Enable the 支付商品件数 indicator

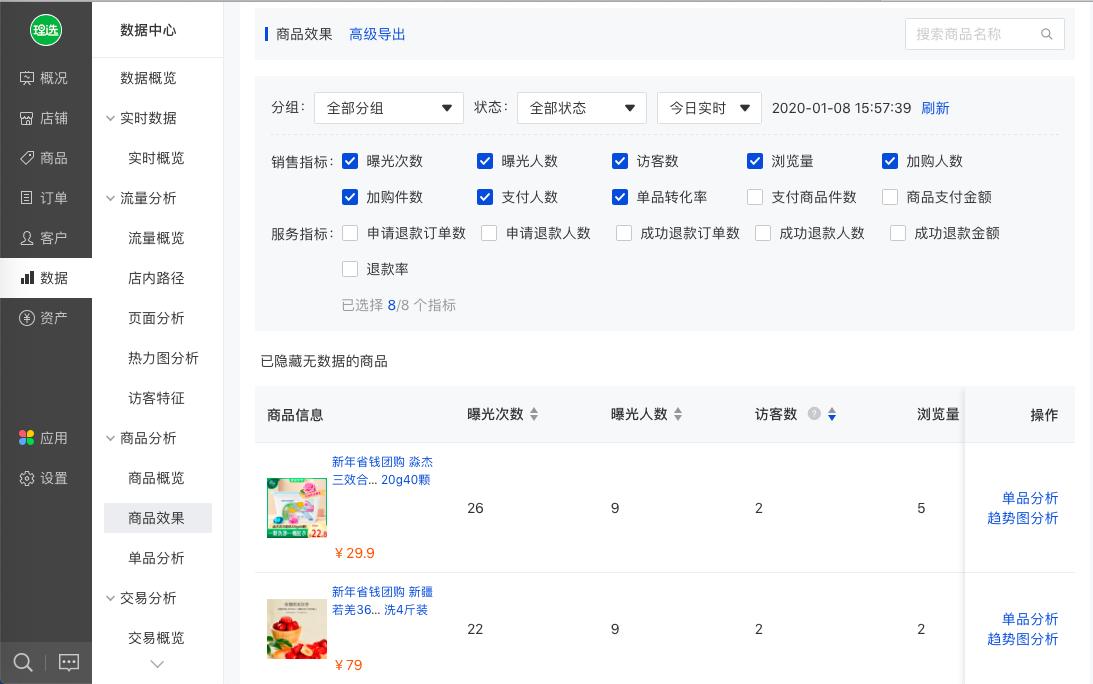[x=755, y=197]
